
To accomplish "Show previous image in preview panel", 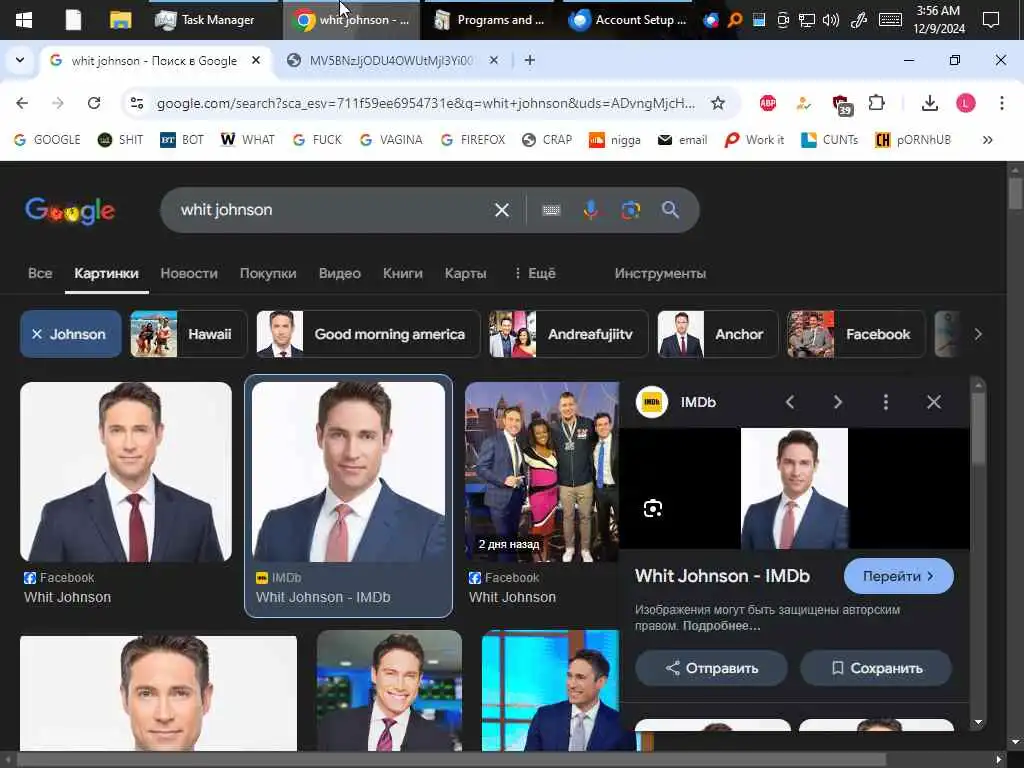I will click(x=790, y=402).
